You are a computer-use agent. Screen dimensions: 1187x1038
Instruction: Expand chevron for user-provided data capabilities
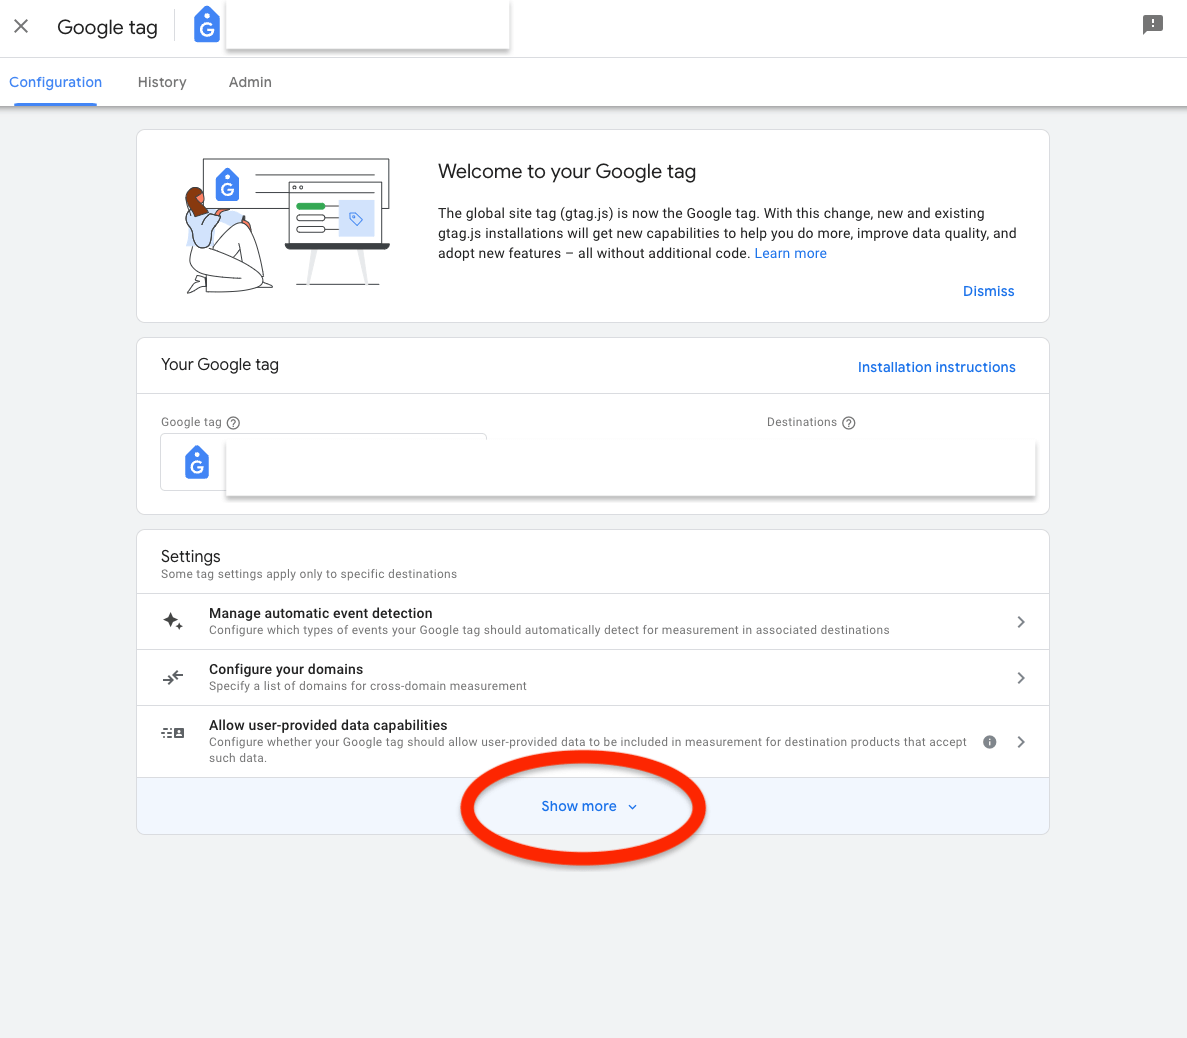[x=1020, y=742]
